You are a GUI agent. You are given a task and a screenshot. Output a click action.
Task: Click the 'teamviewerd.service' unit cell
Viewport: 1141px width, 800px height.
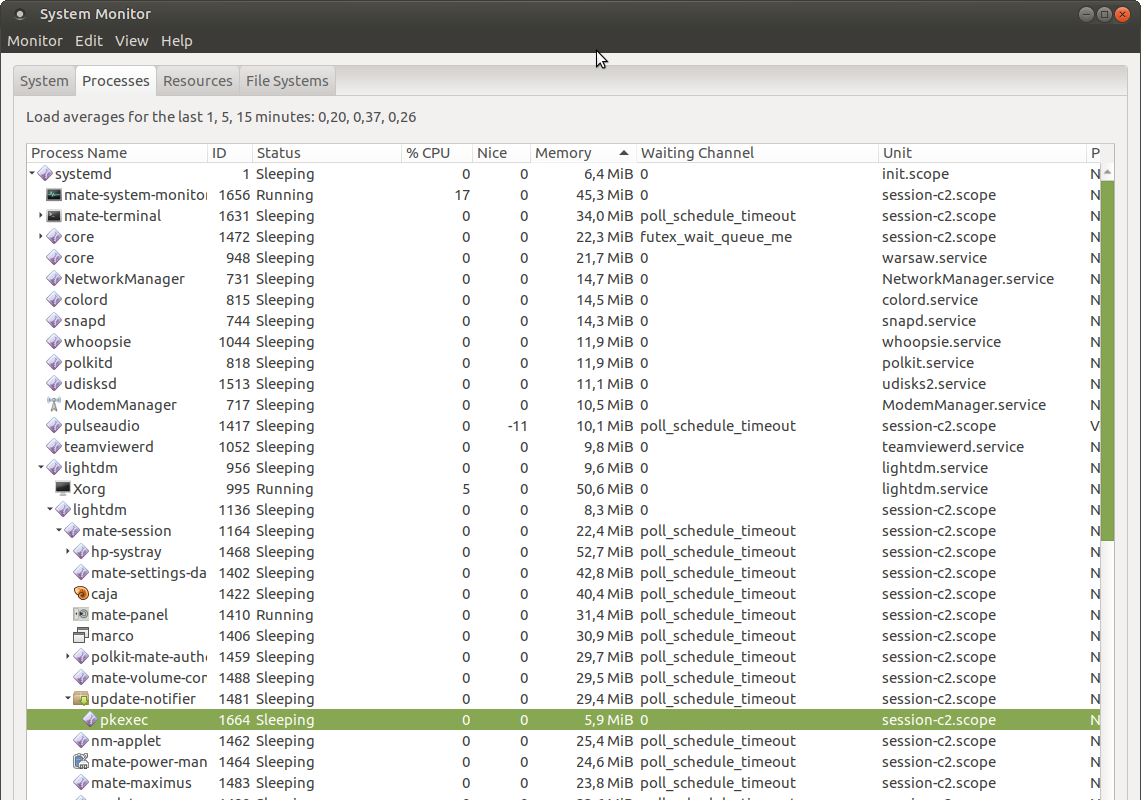click(953, 447)
